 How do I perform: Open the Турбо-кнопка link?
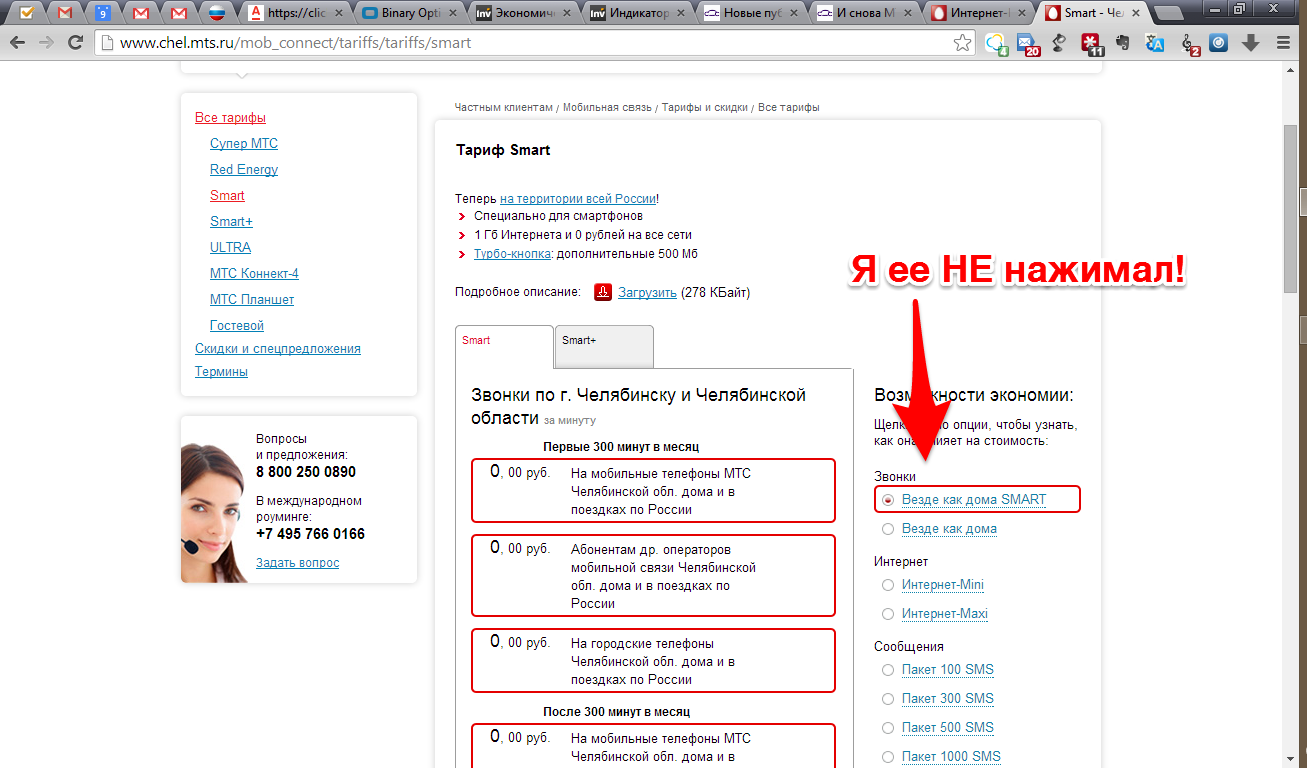[512, 253]
